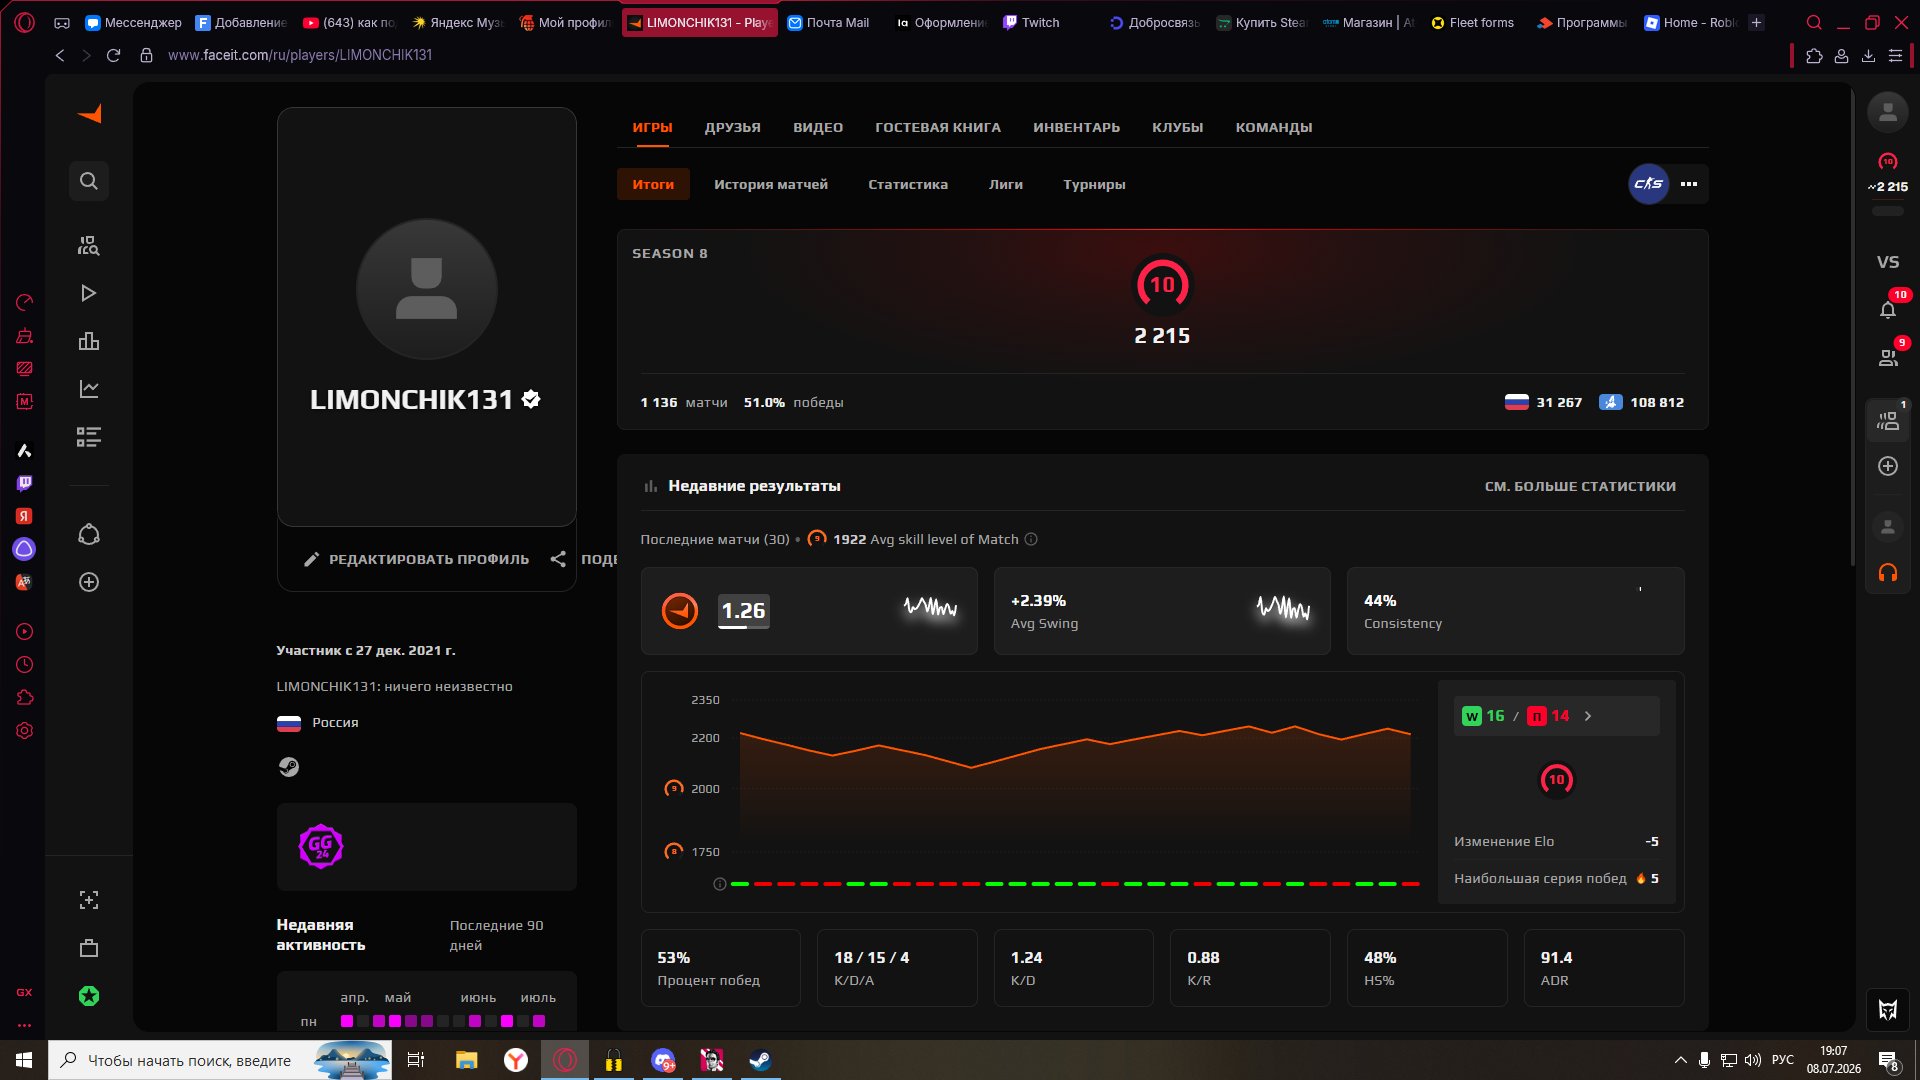
Task: Switch to ДРУЗЬЯ tab
Action: [x=732, y=128]
